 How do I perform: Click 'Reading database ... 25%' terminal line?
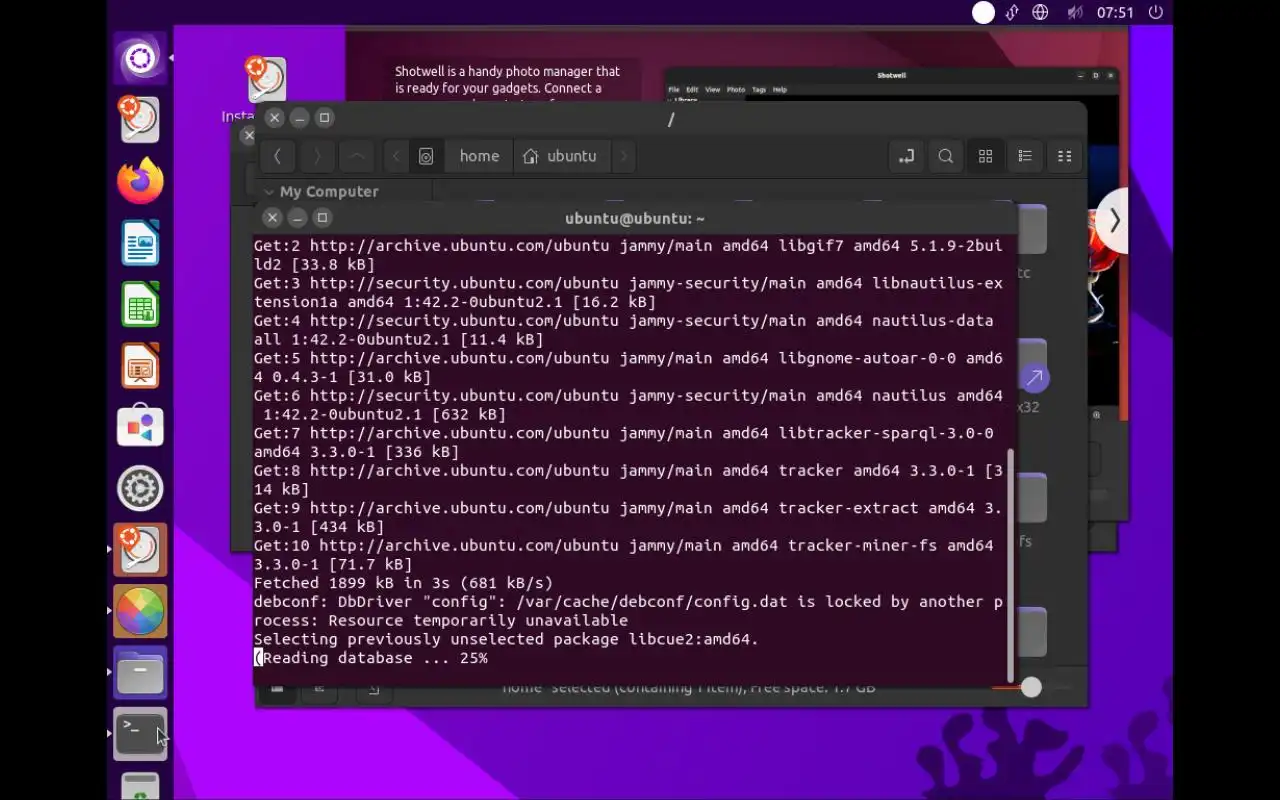point(371,658)
